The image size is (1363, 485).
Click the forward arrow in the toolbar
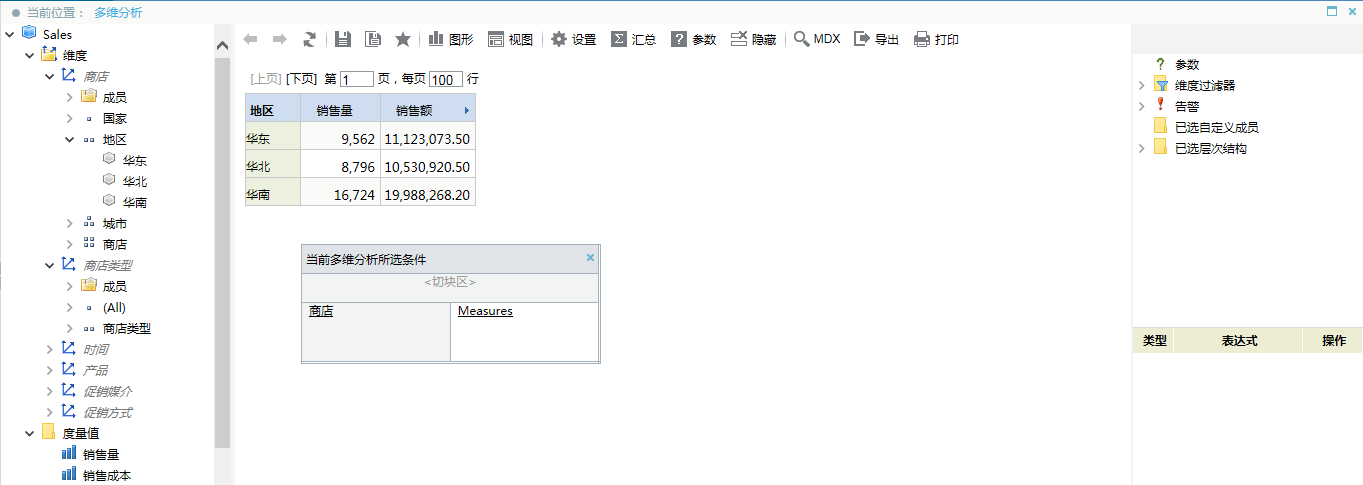pos(280,39)
